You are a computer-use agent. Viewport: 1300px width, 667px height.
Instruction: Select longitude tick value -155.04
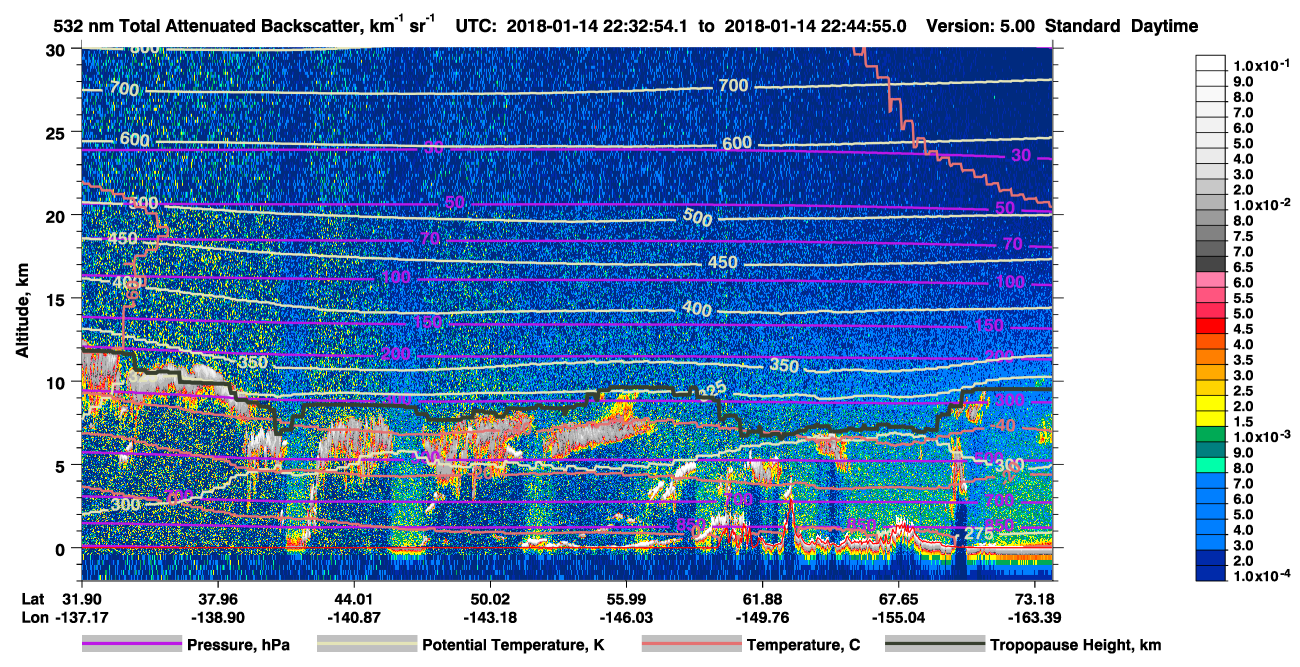click(898, 617)
